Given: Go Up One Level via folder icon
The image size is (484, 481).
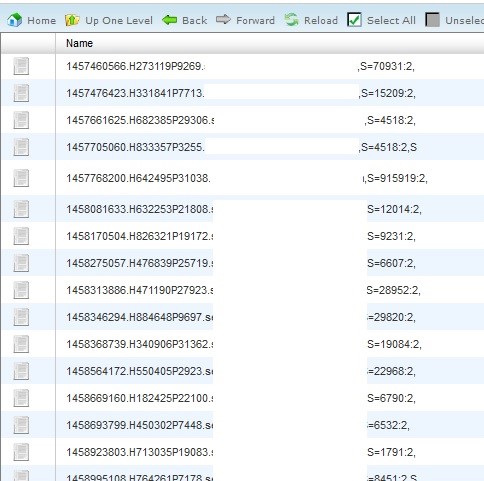Looking at the screenshot, I should (72, 20).
